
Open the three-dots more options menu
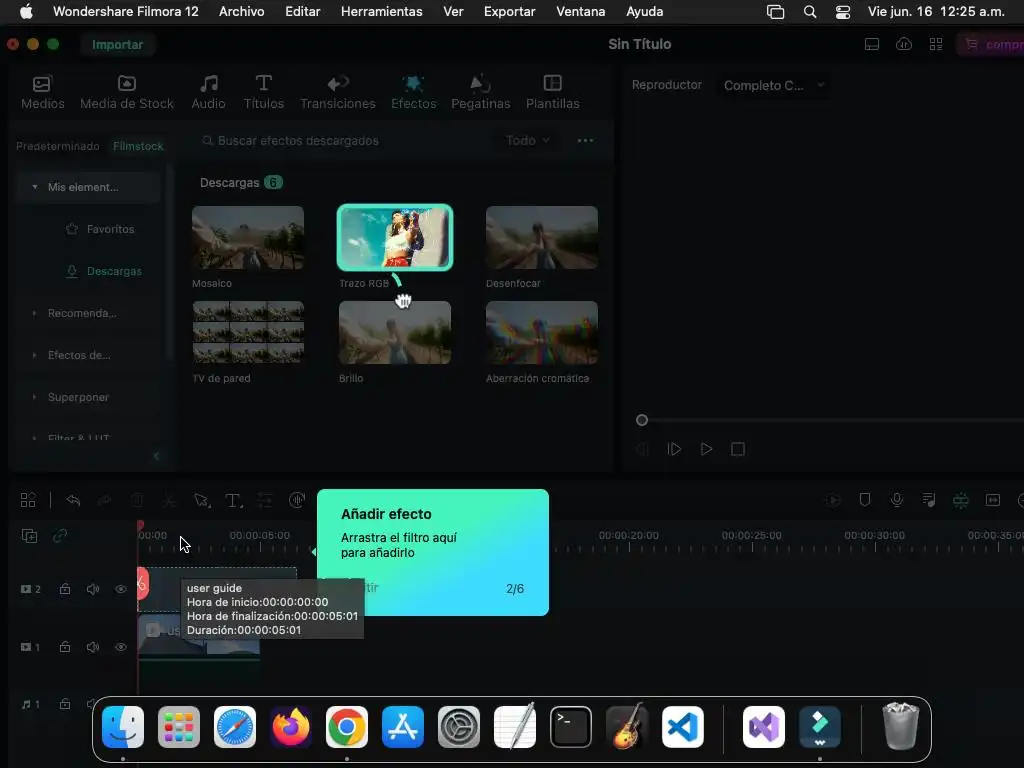(x=585, y=140)
